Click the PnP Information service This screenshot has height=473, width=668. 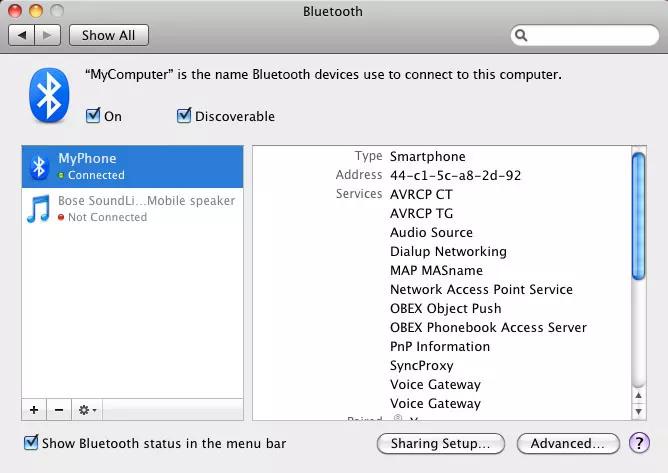[440, 346]
